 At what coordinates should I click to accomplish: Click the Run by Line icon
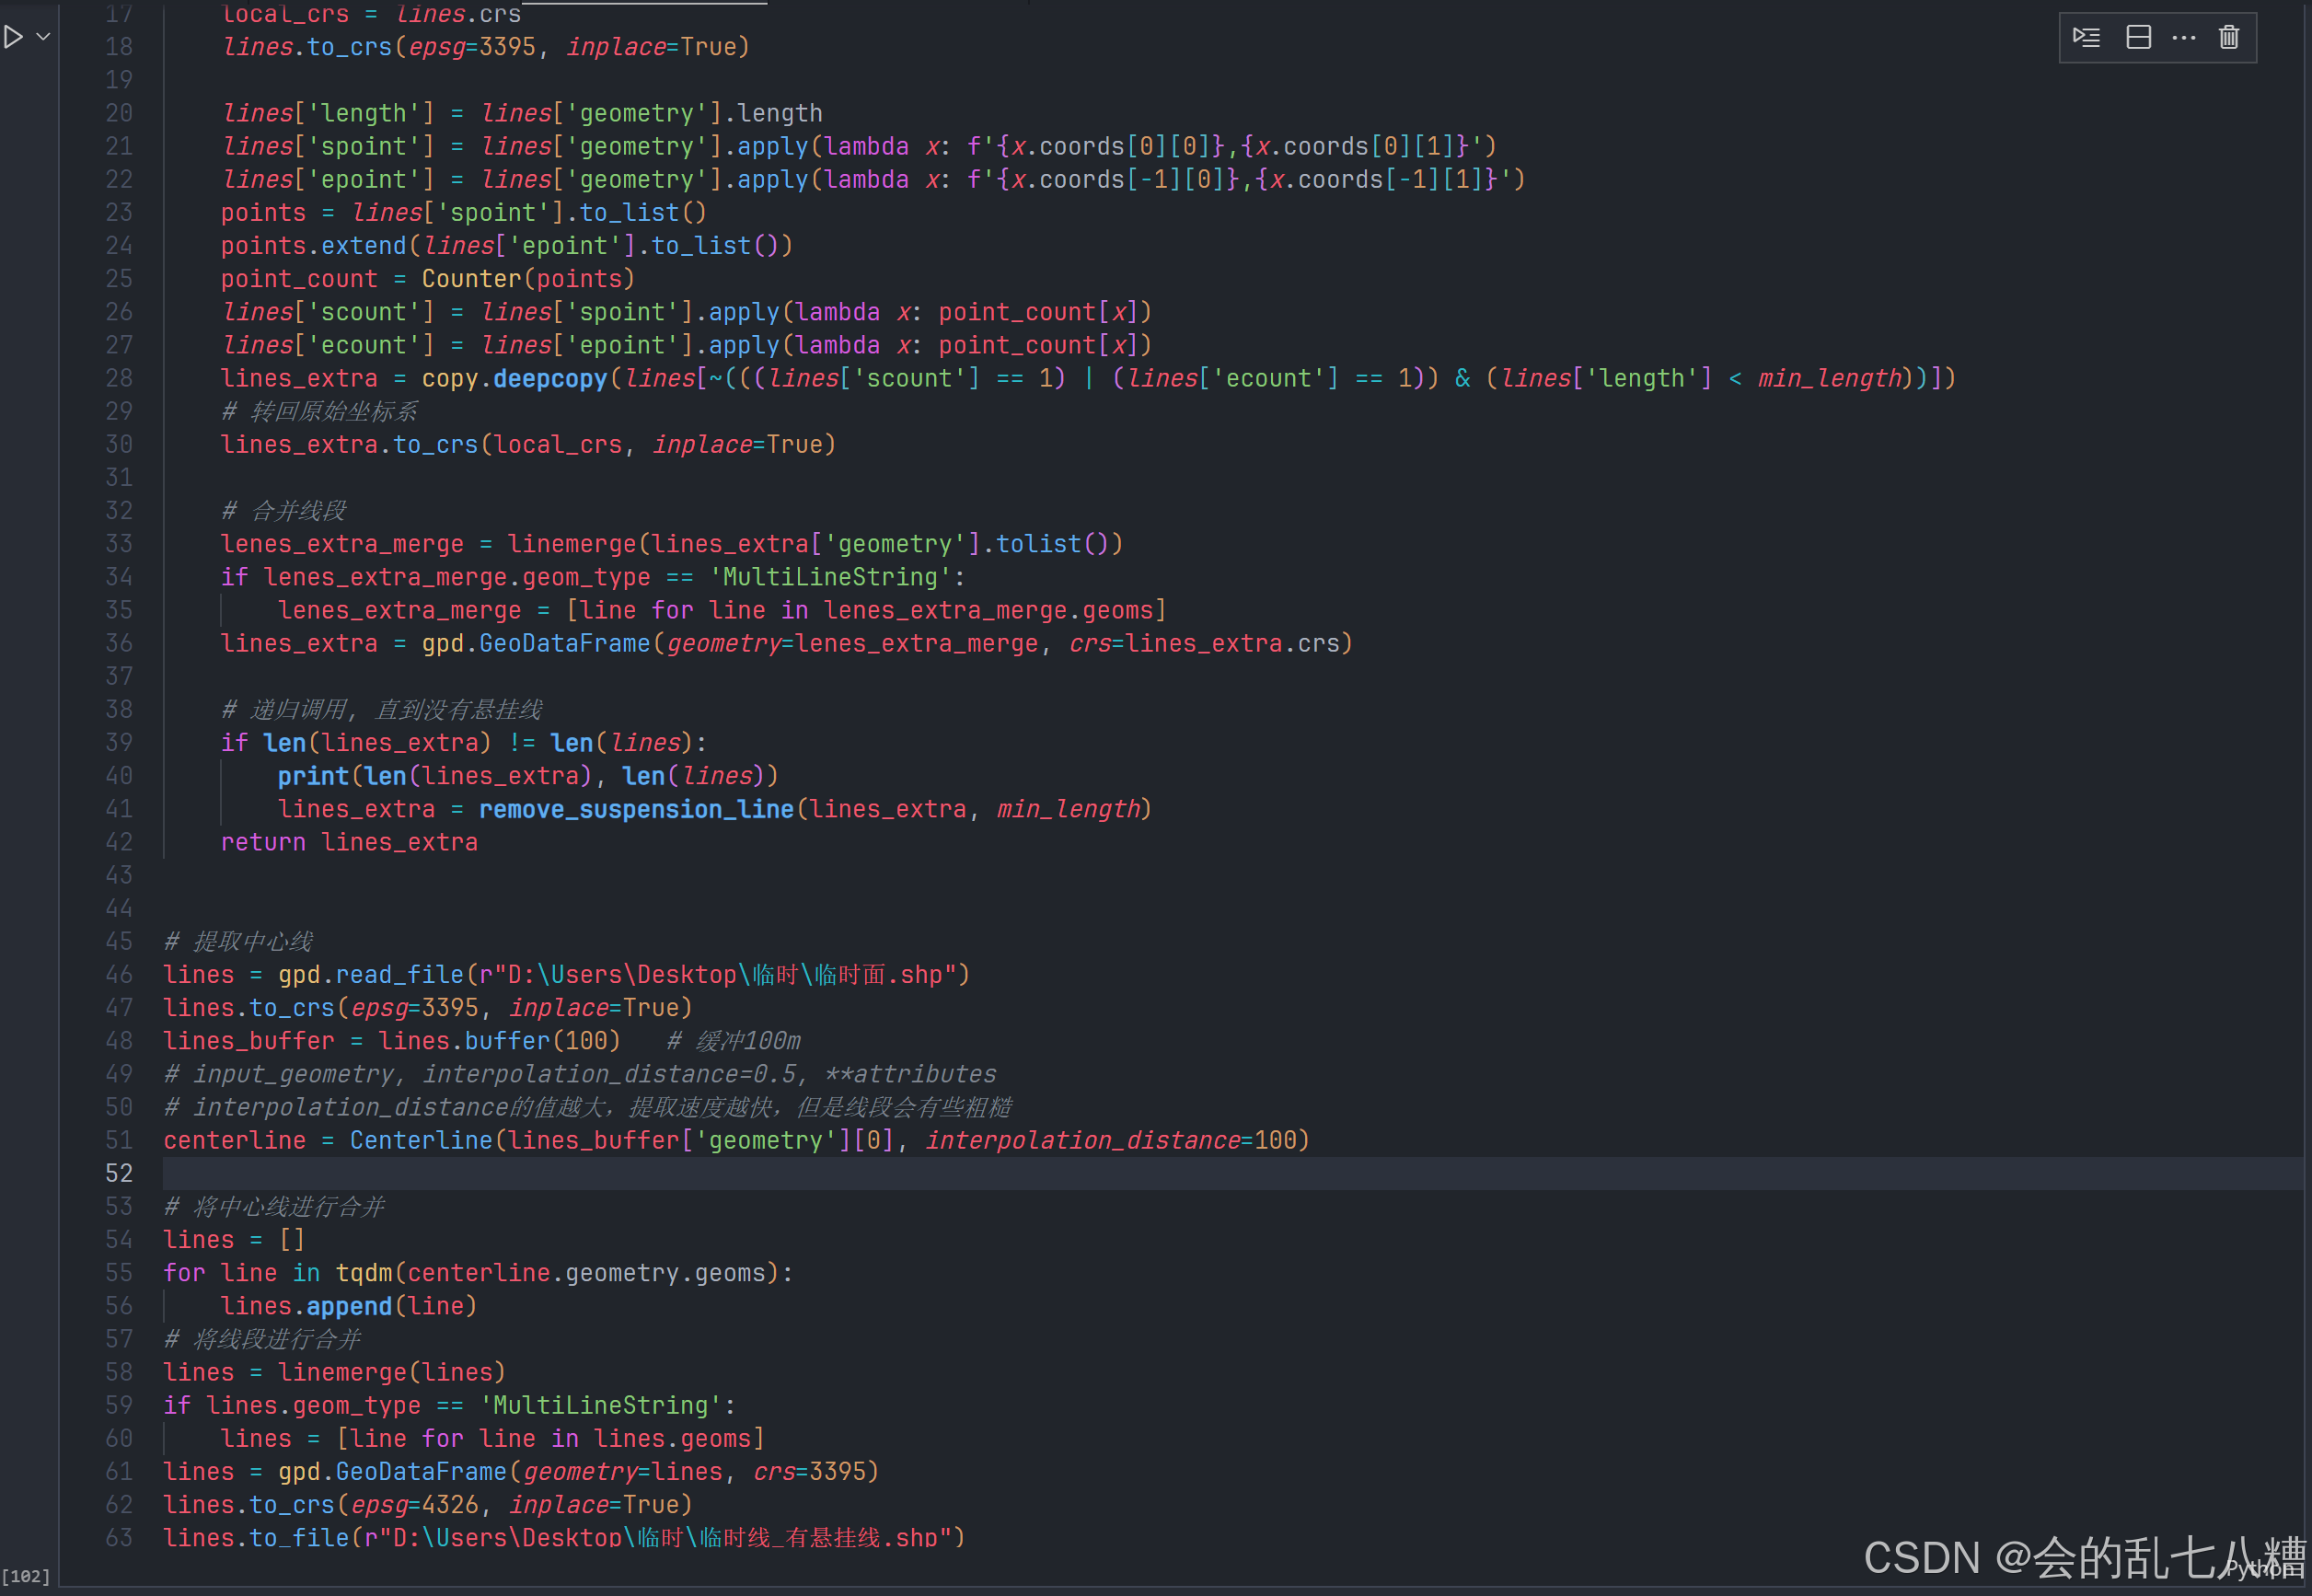point(2086,38)
